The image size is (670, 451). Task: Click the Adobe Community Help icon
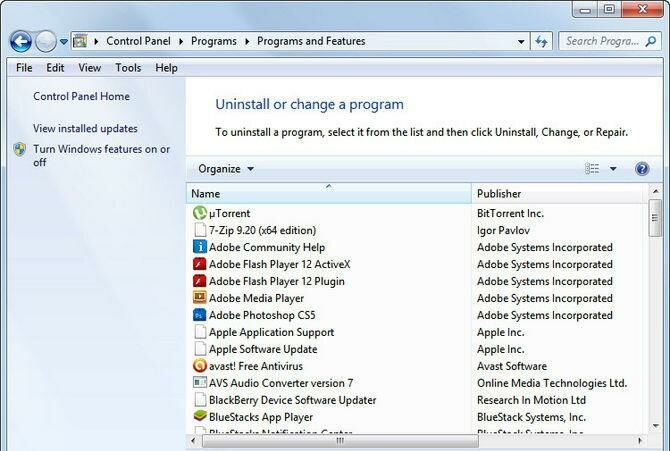200,247
